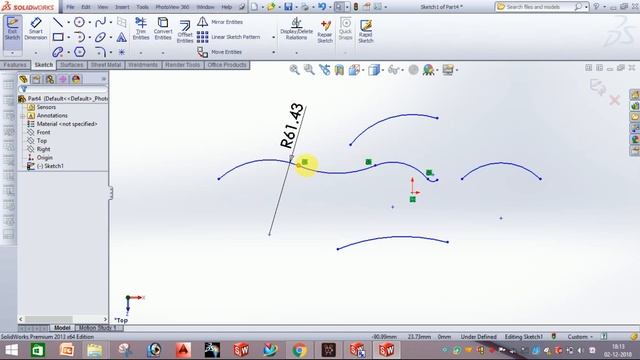Switch to the Features tab

click(x=15, y=65)
